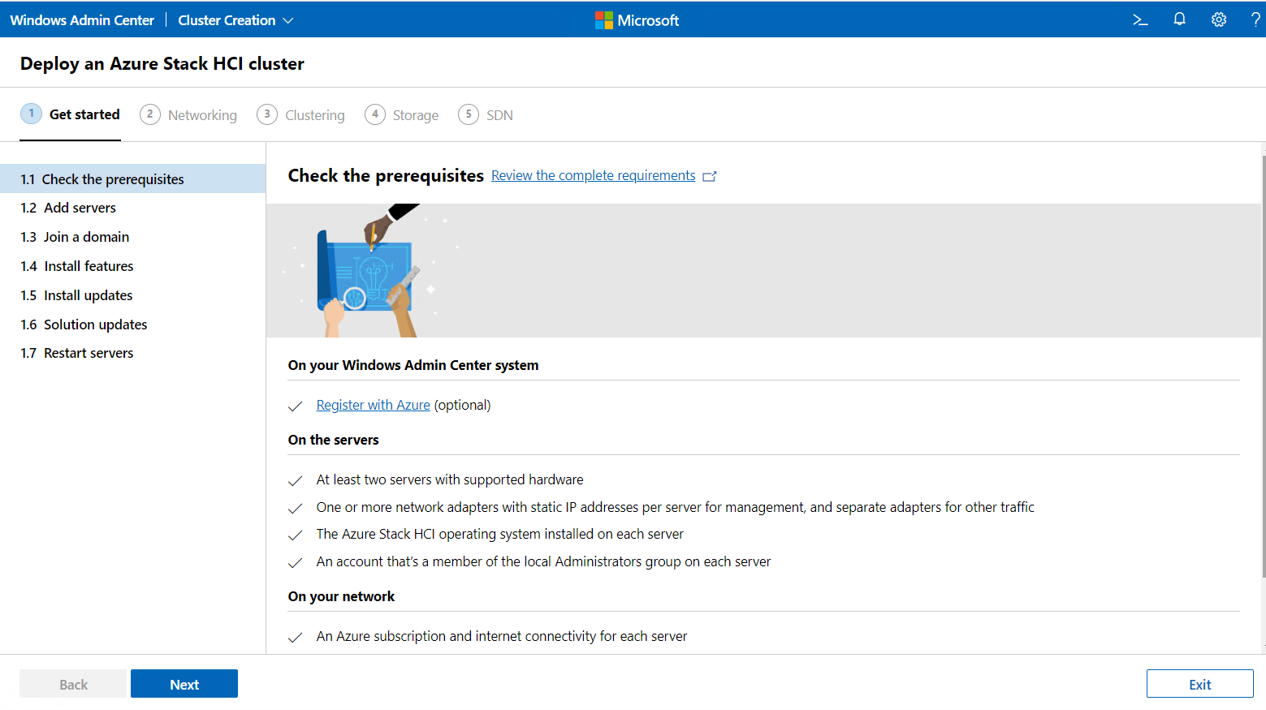Click the external link icon beside requirements

[x=710, y=176]
